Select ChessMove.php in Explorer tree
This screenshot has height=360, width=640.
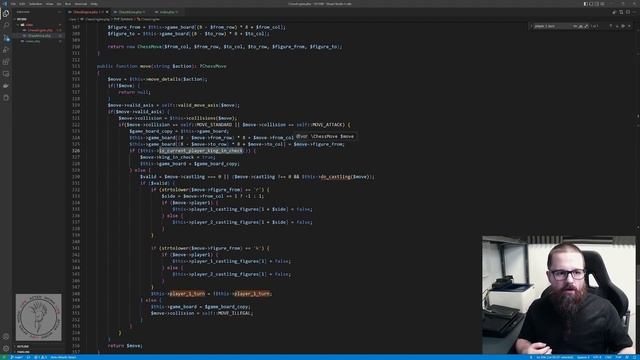coord(39,36)
